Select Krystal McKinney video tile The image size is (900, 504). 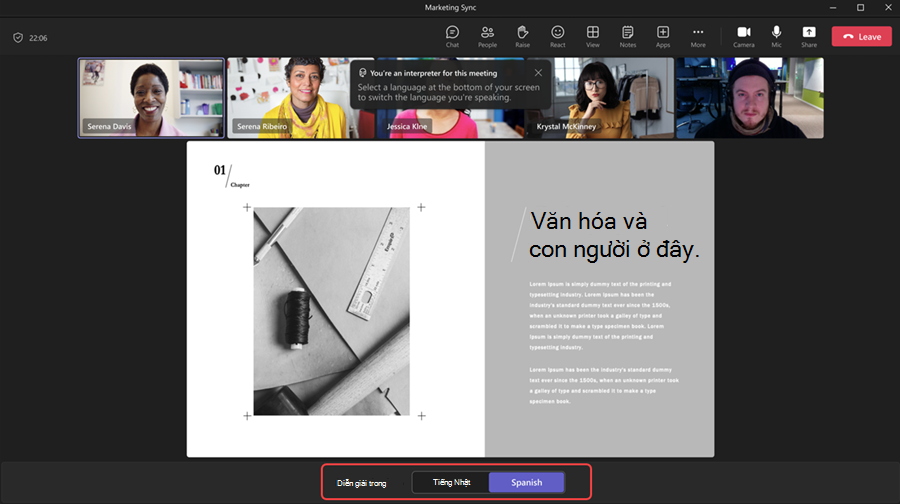(600, 98)
